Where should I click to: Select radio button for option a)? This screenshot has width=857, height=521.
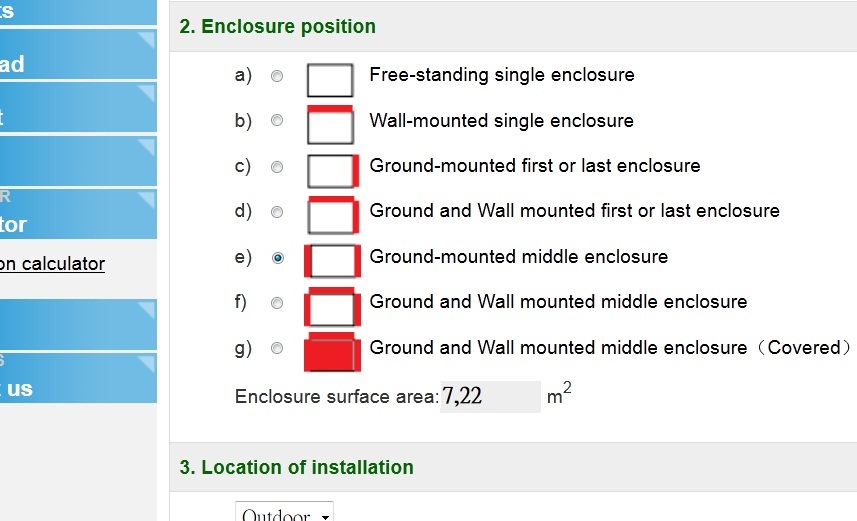[277, 76]
